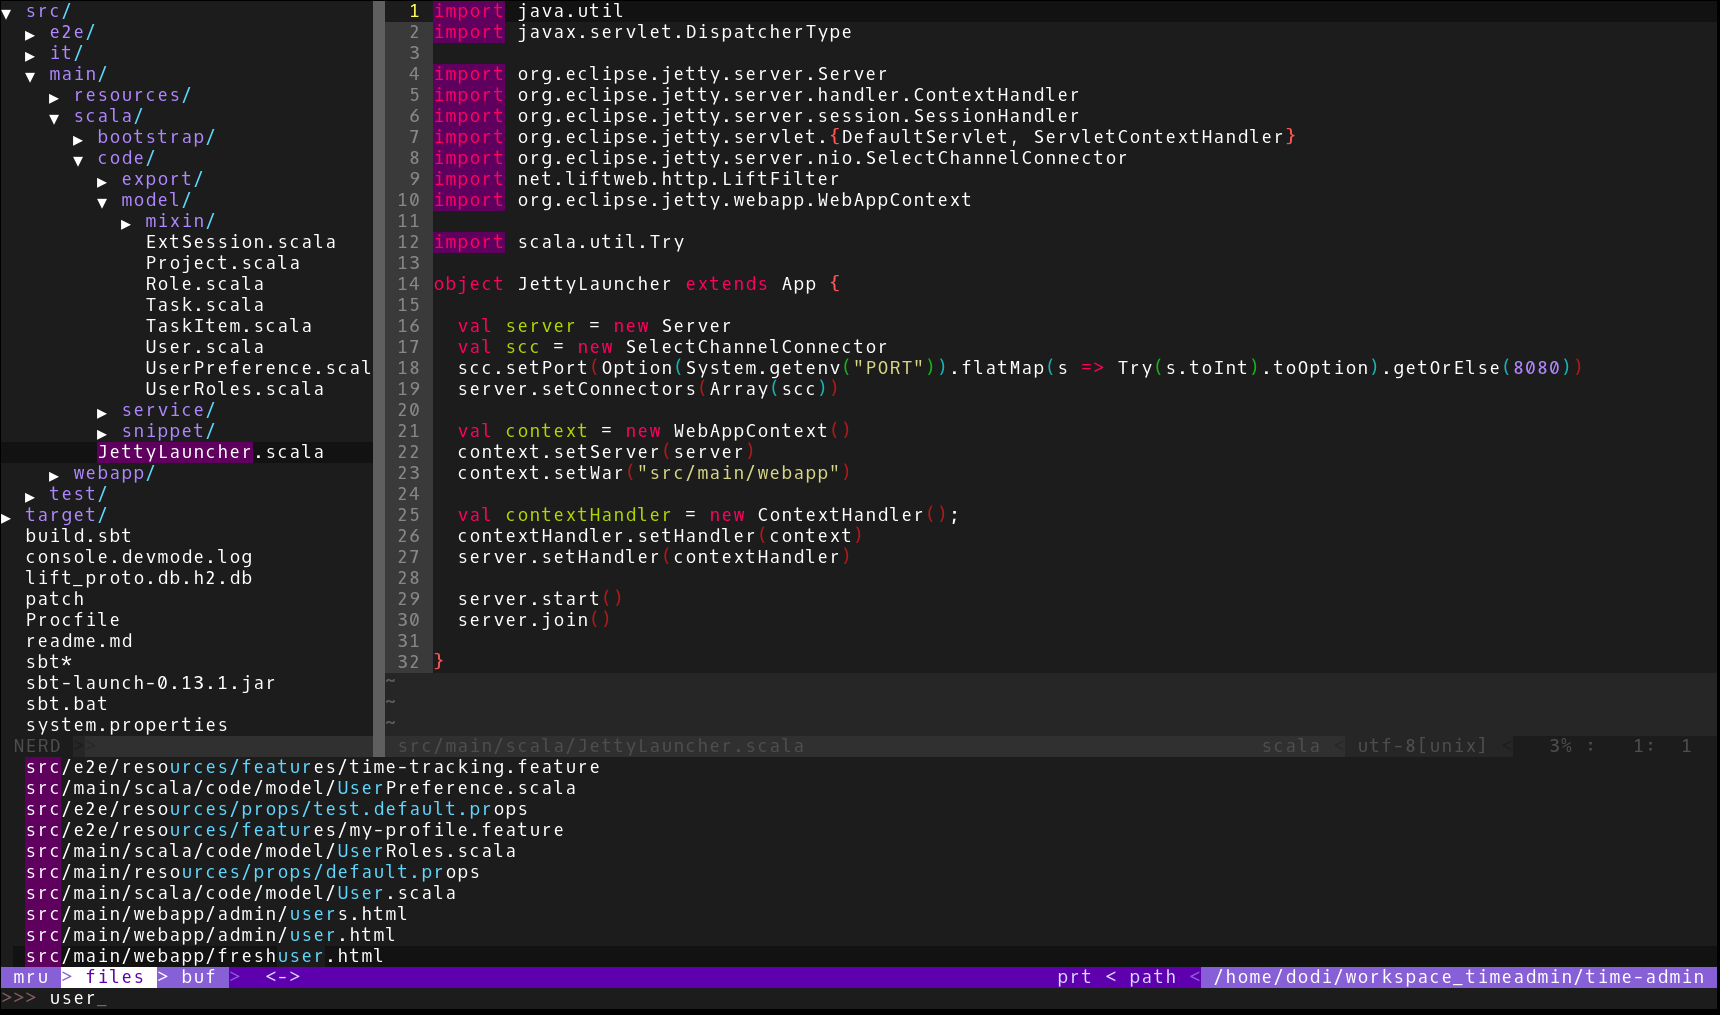Collapse the src/ folder arrow
Image resolution: width=1720 pixels, height=1015 pixels.
(x=7, y=13)
